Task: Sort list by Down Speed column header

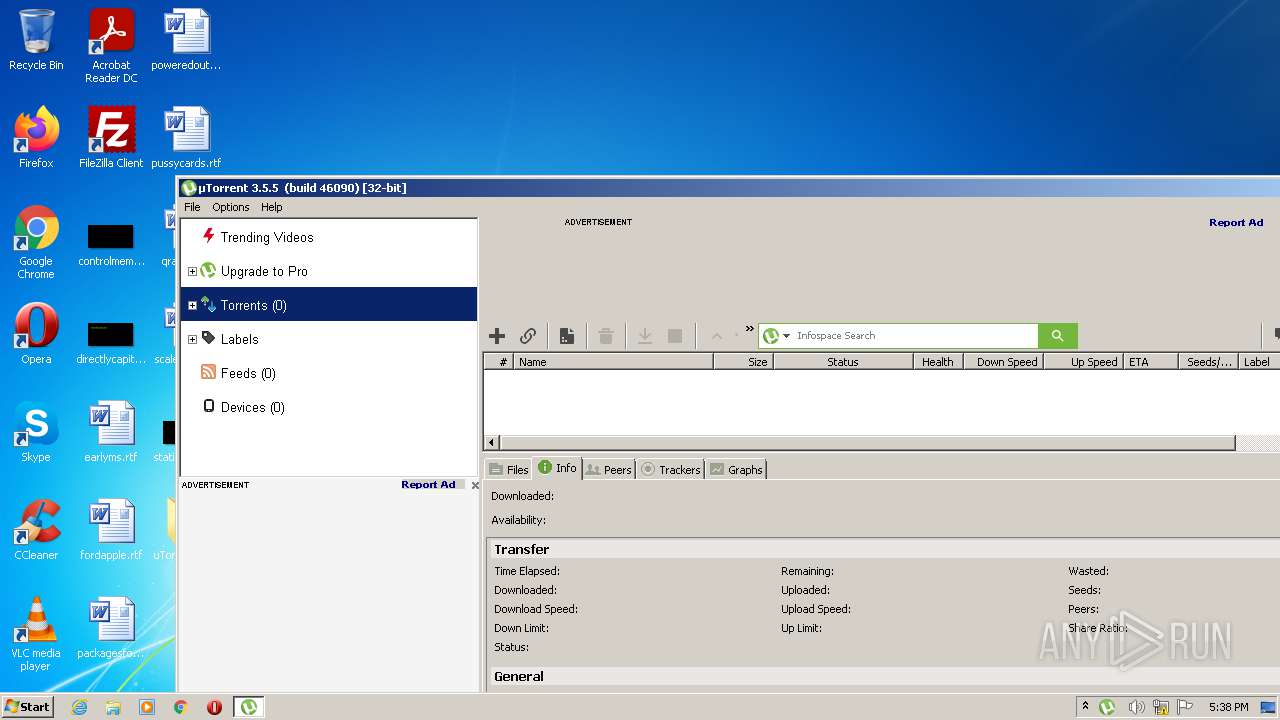Action: [1003, 362]
